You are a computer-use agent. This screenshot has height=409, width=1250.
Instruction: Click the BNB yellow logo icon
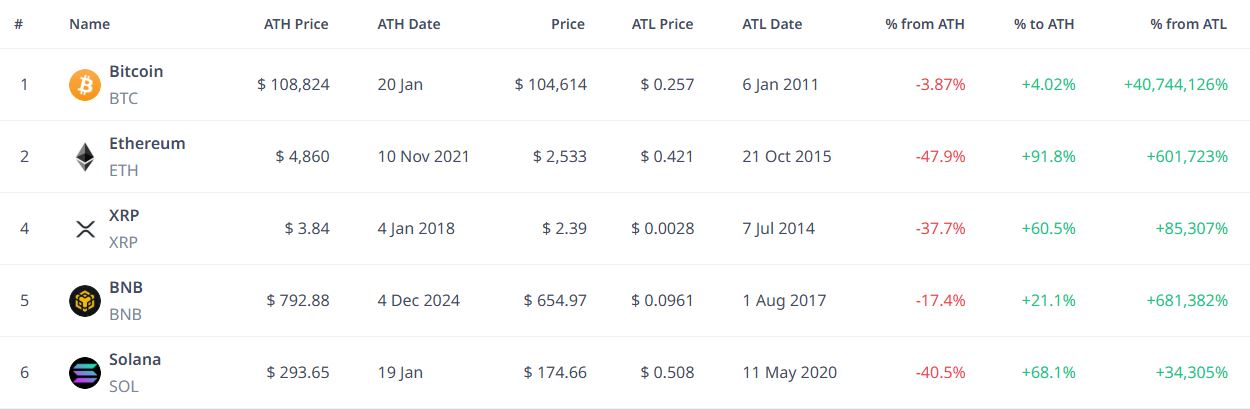(85, 301)
